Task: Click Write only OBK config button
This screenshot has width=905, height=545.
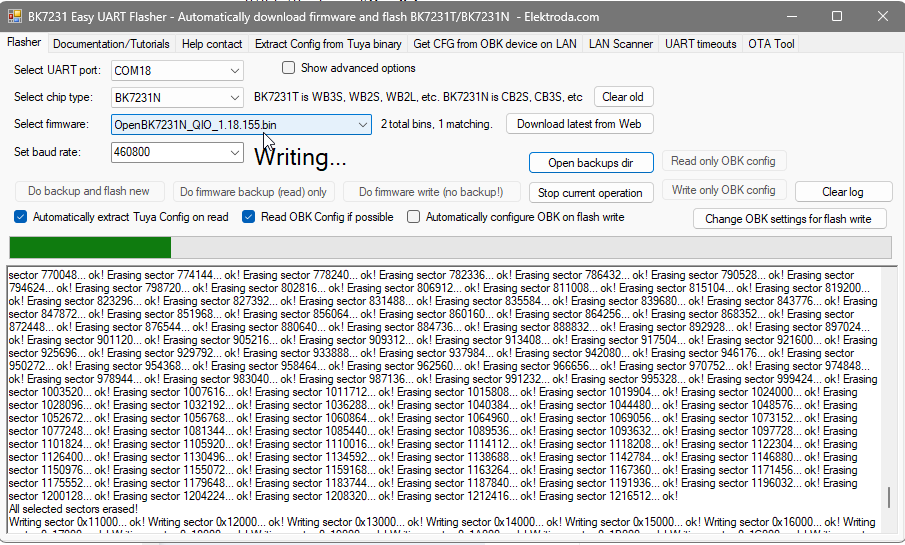Action: [724, 190]
